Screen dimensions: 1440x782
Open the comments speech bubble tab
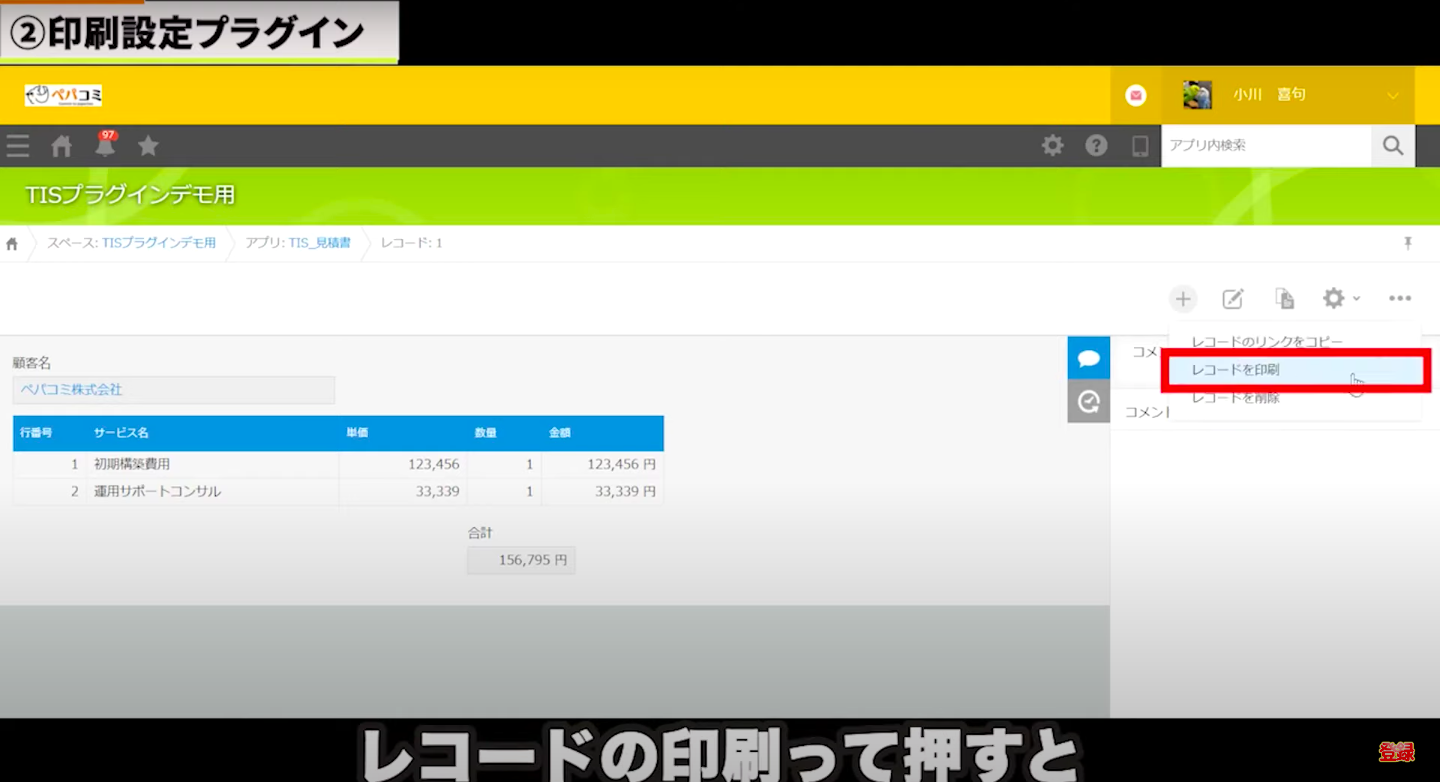coord(1088,358)
